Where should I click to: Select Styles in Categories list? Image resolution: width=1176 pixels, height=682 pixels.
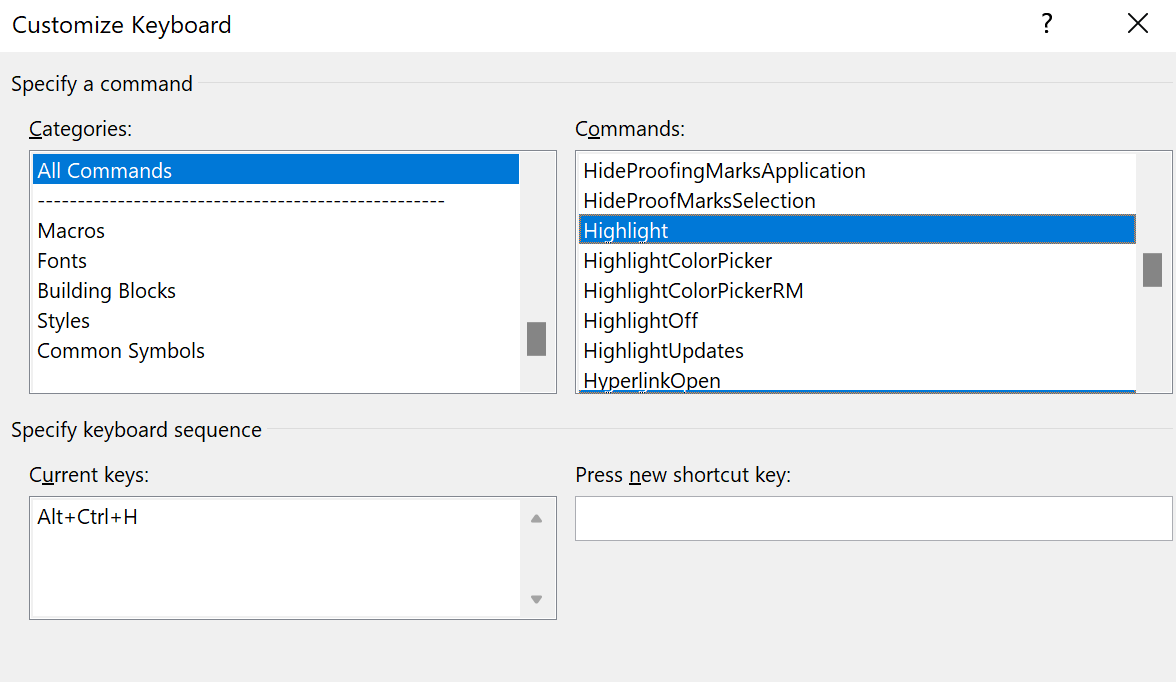coord(63,321)
